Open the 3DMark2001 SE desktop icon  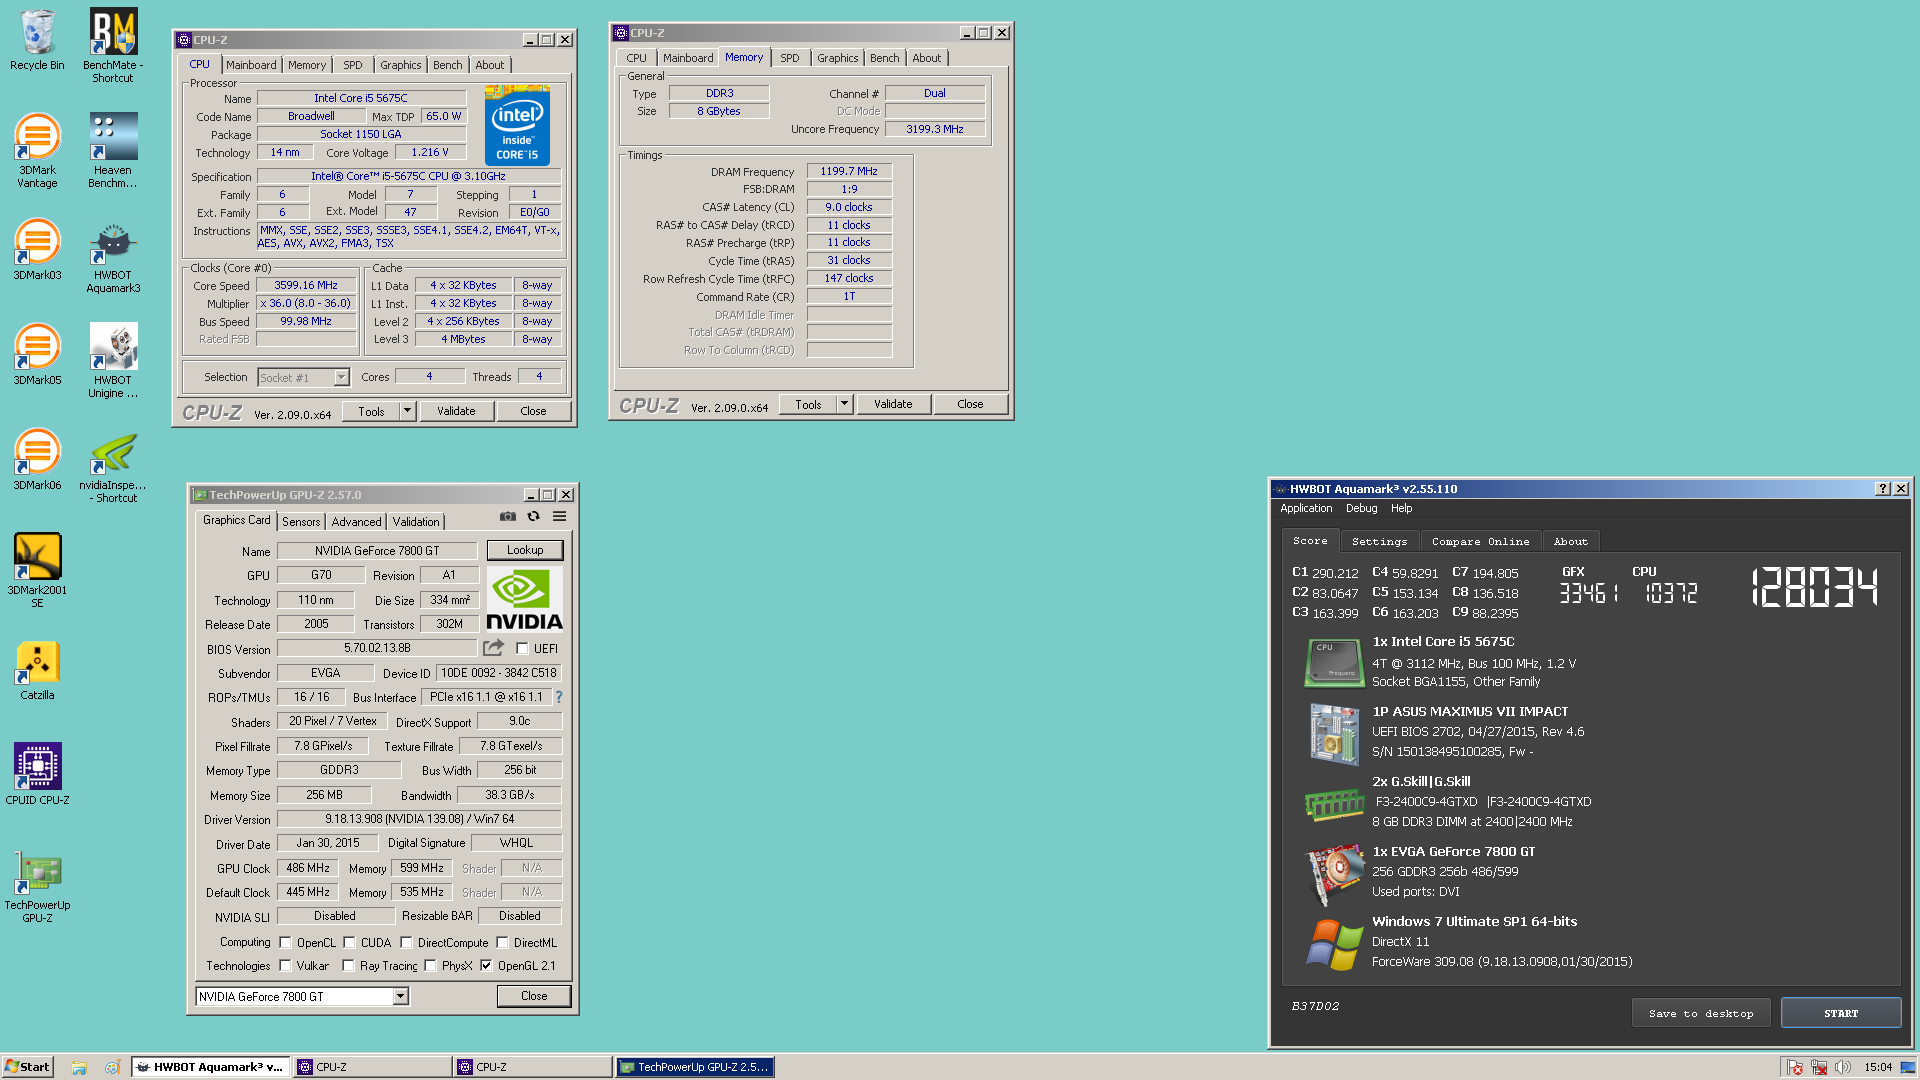(x=37, y=570)
